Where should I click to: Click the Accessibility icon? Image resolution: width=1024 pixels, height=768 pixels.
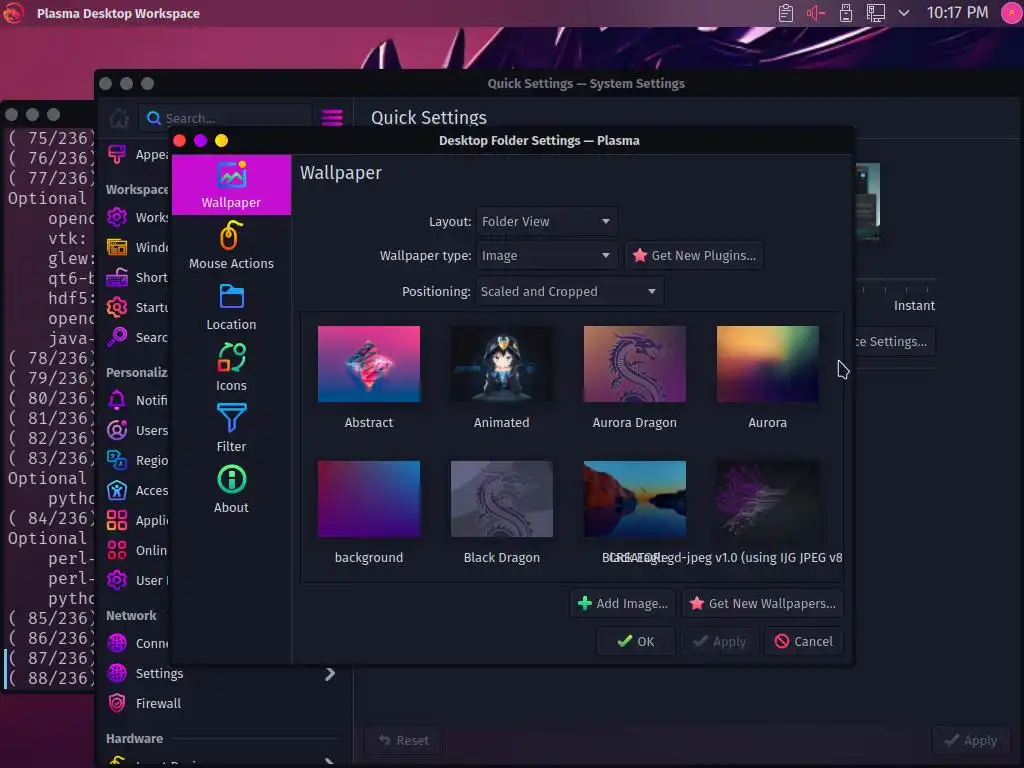[117, 490]
